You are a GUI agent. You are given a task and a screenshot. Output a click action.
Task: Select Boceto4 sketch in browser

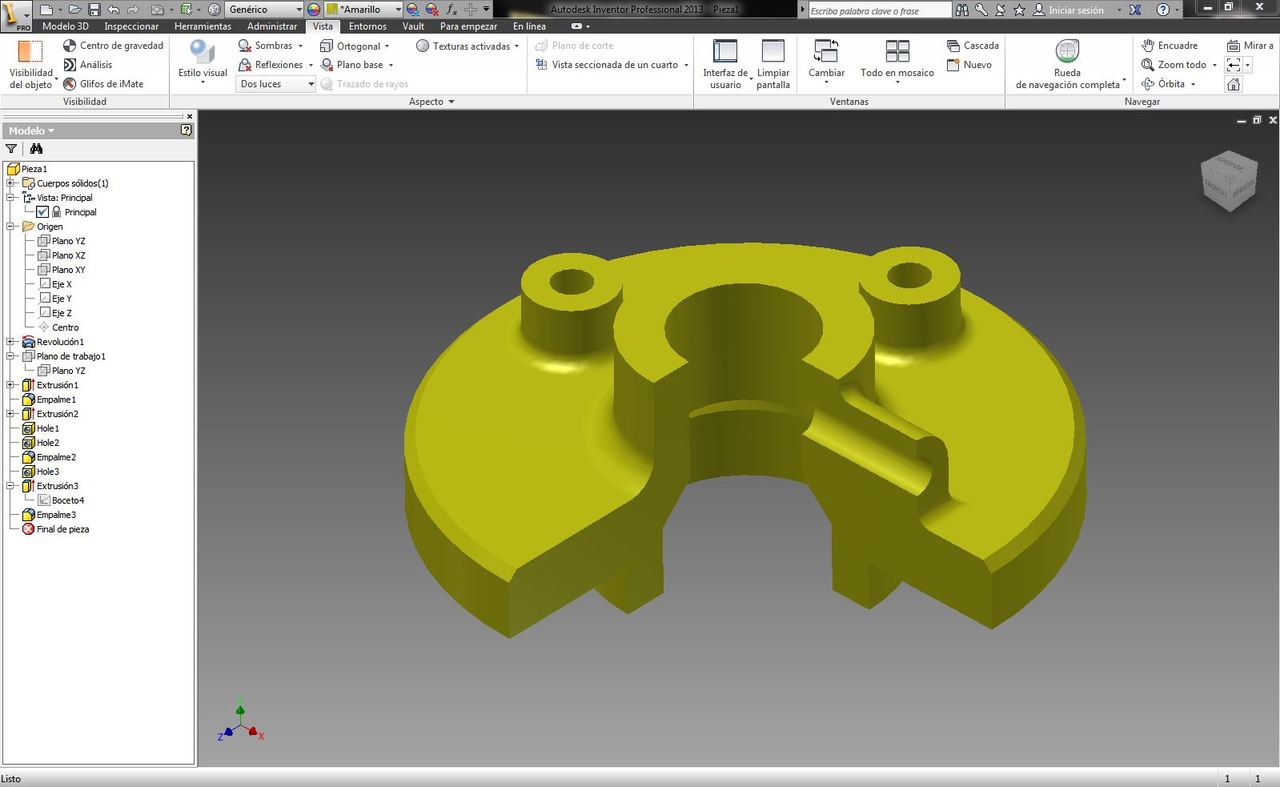[61, 500]
